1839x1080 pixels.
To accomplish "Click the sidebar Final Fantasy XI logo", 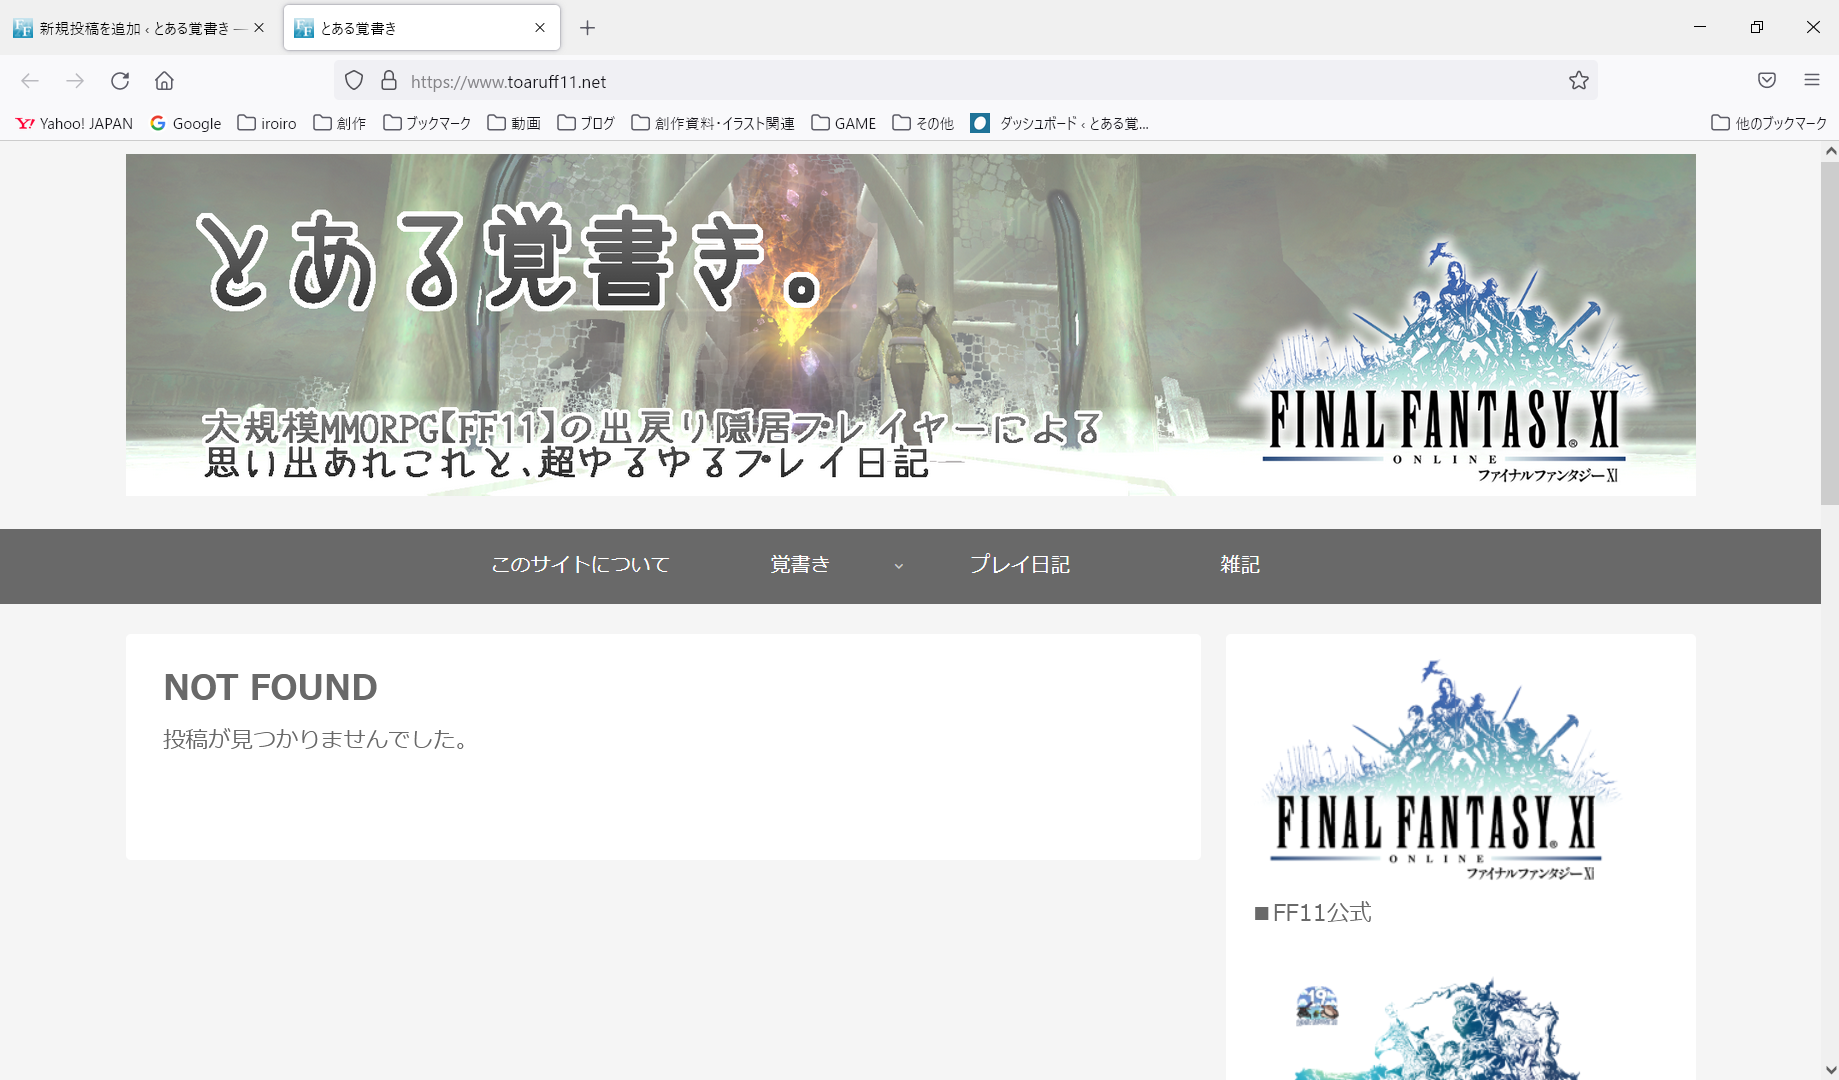I will pyautogui.click(x=1438, y=770).
